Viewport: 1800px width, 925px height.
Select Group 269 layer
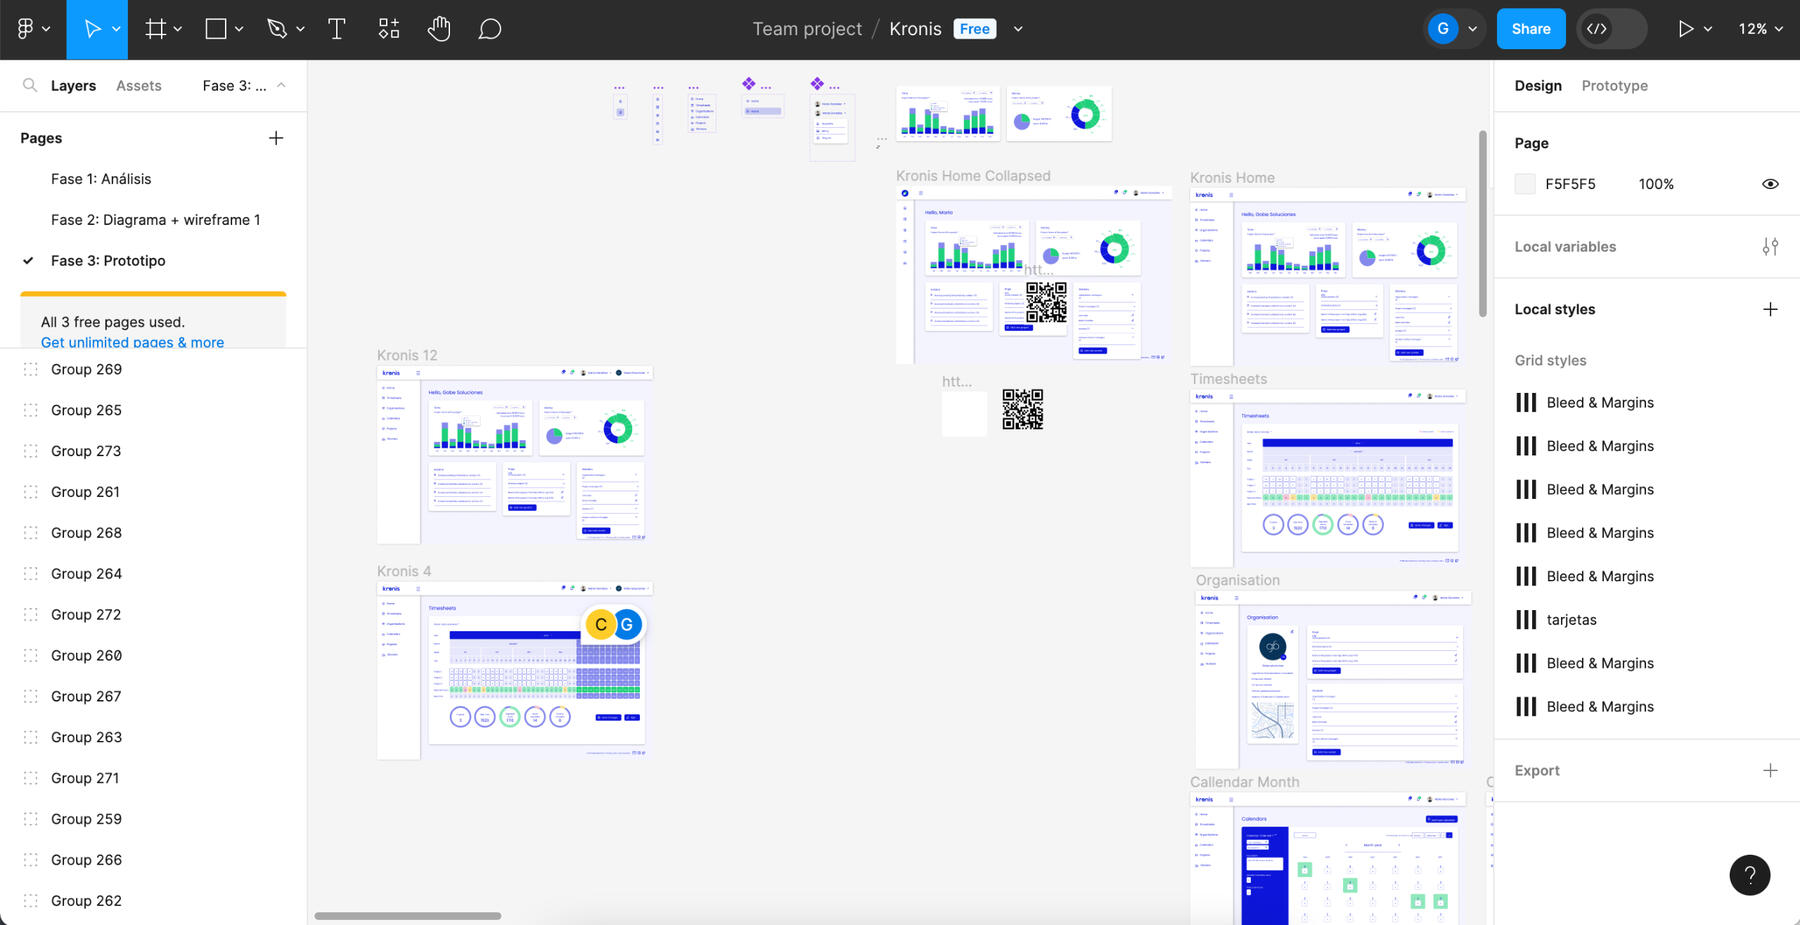pyautogui.click(x=86, y=369)
